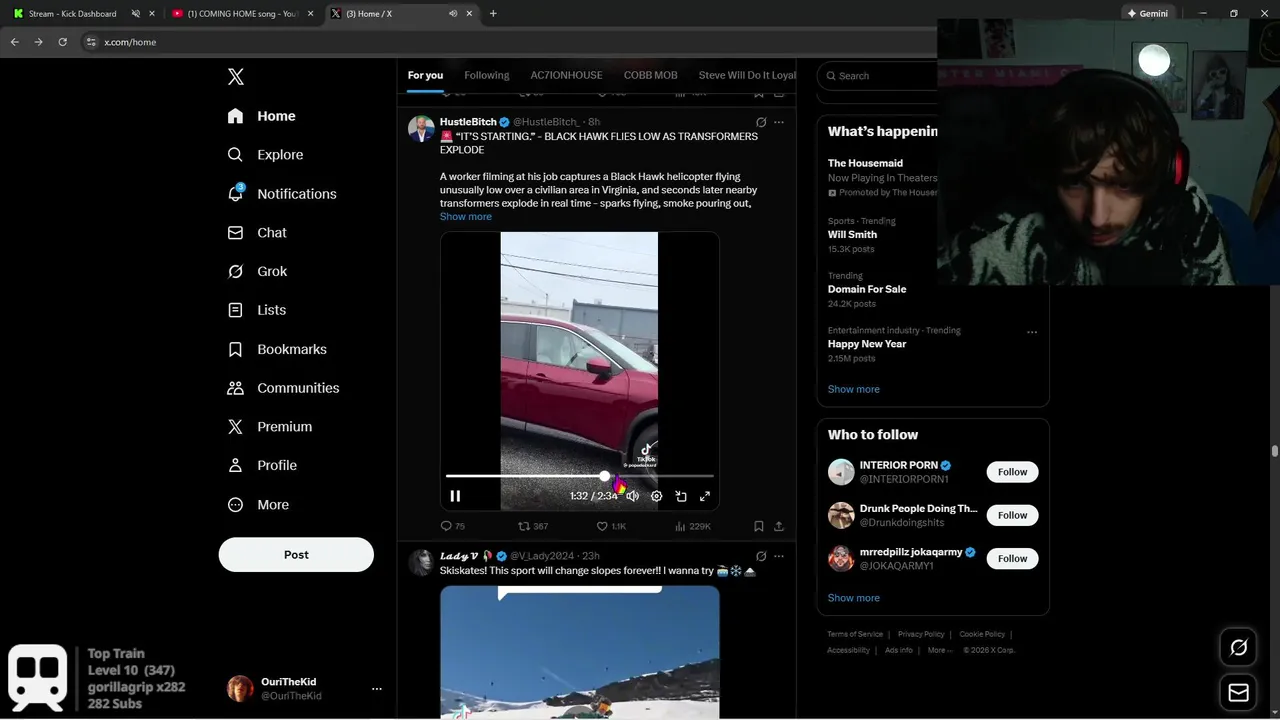The height and width of the screenshot is (720, 1280).
Task: Open Explore from the sidebar
Action: [x=266, y=155]
